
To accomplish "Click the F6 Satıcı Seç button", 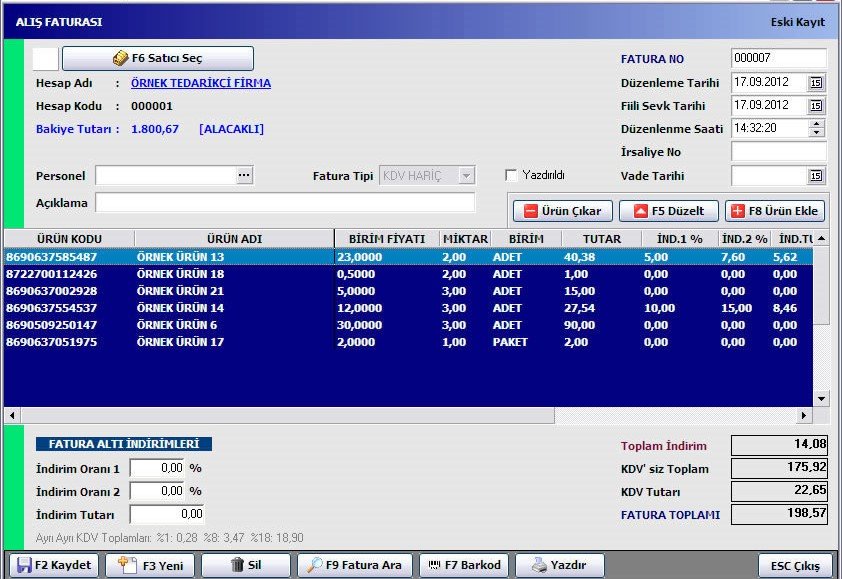I will 158,58.
